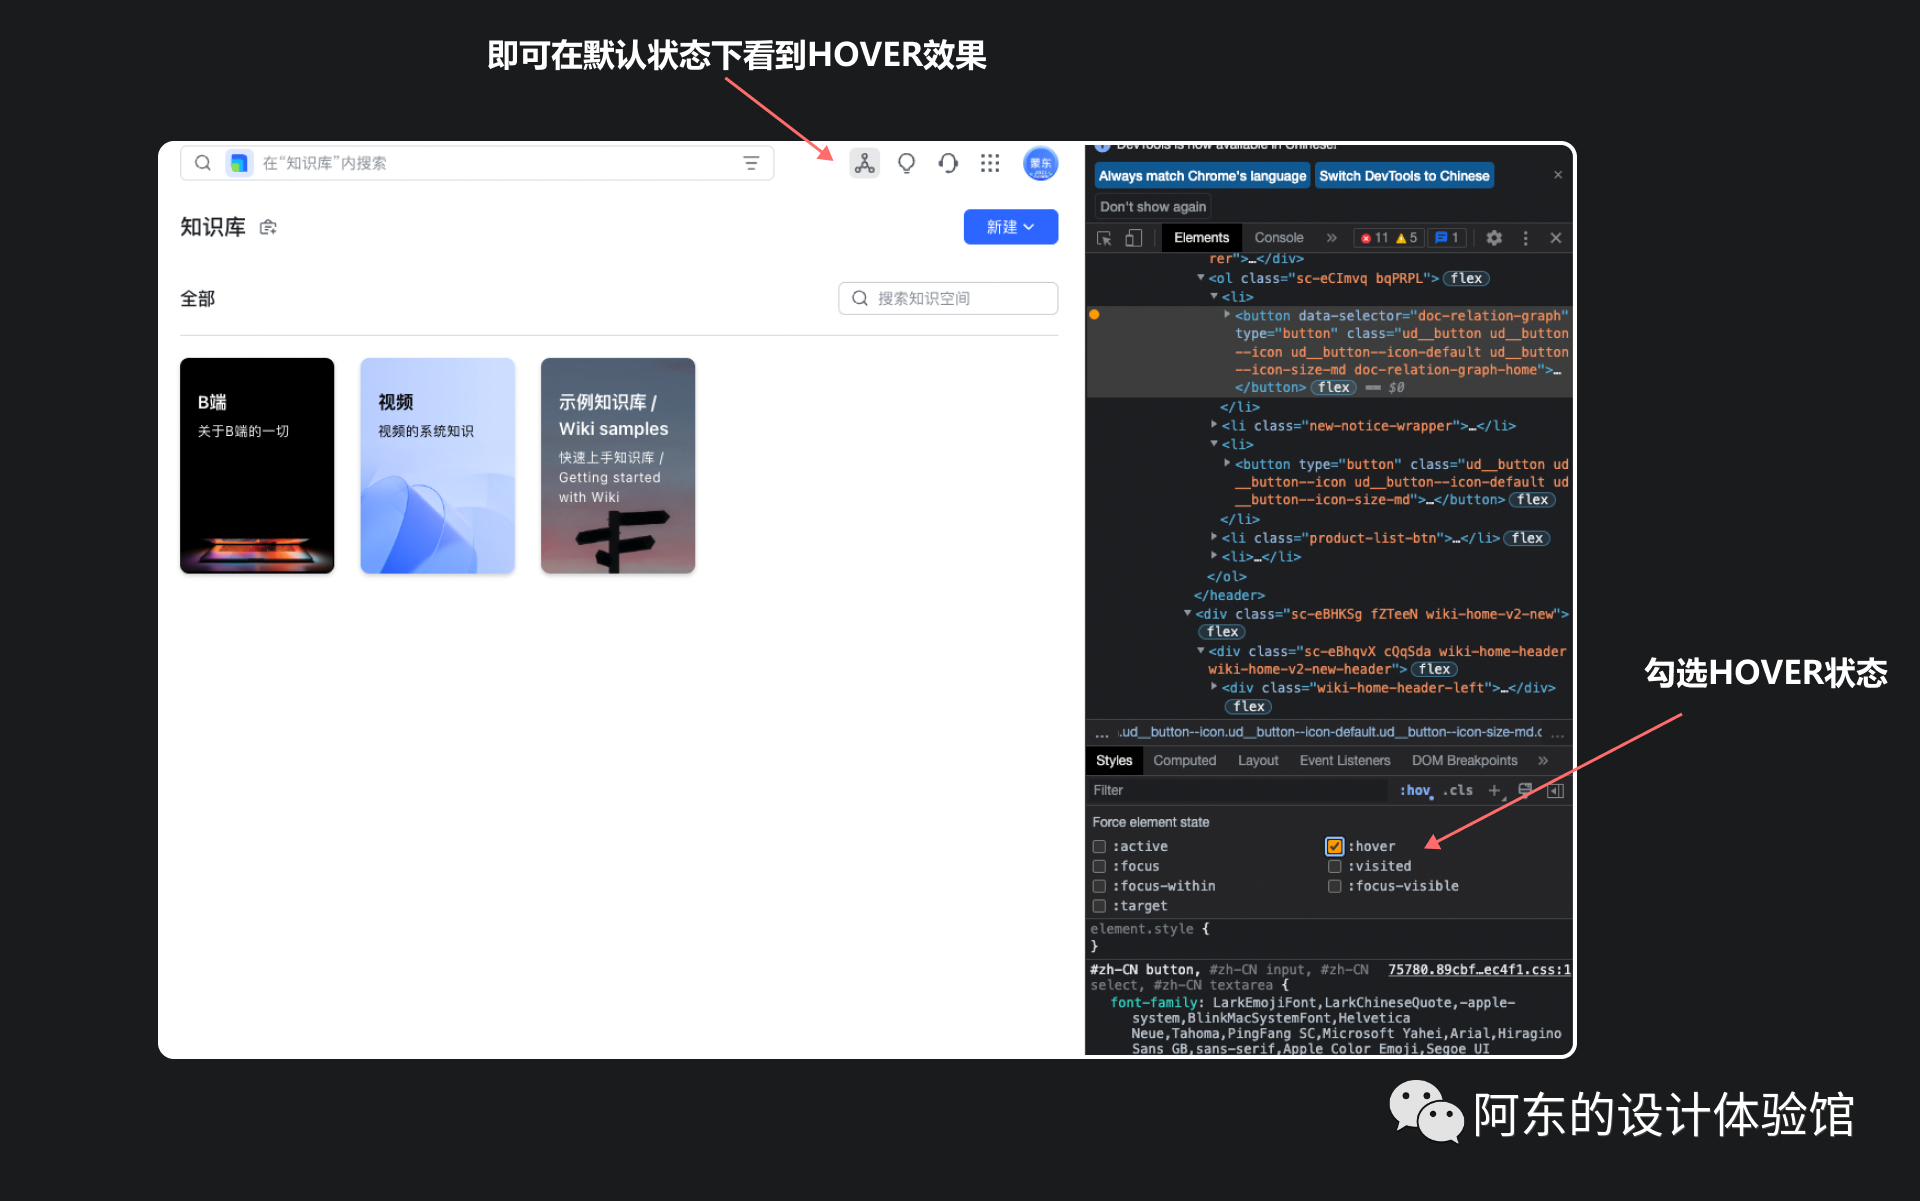Open DevTools settings gear

point(1494,238)
